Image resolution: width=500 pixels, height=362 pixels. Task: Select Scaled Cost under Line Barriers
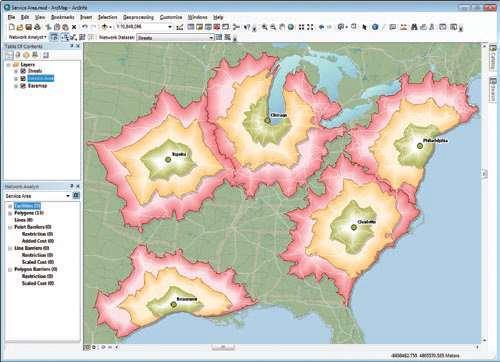[38, 262]
